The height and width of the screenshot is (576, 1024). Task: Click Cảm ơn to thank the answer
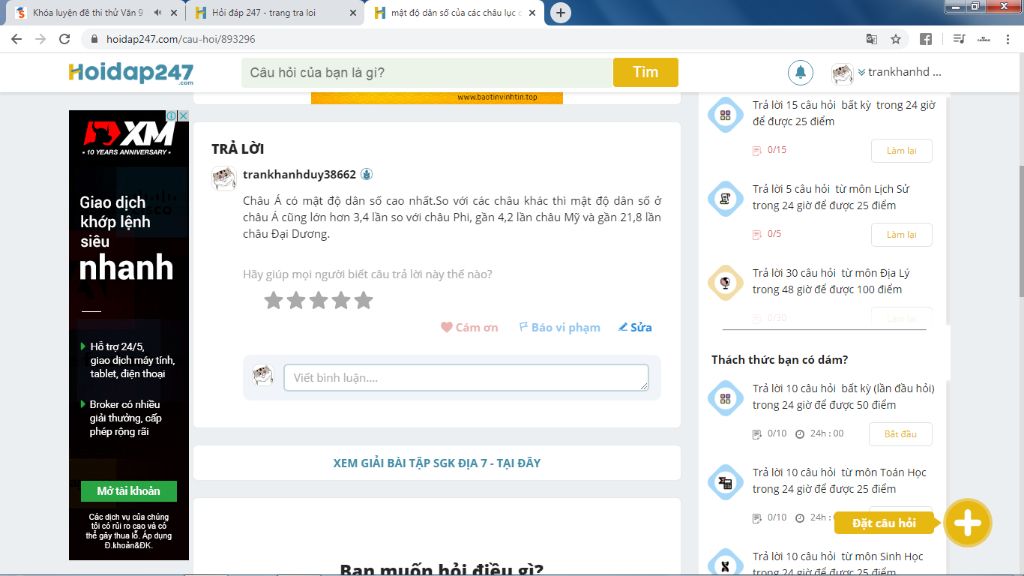(469, 327)
